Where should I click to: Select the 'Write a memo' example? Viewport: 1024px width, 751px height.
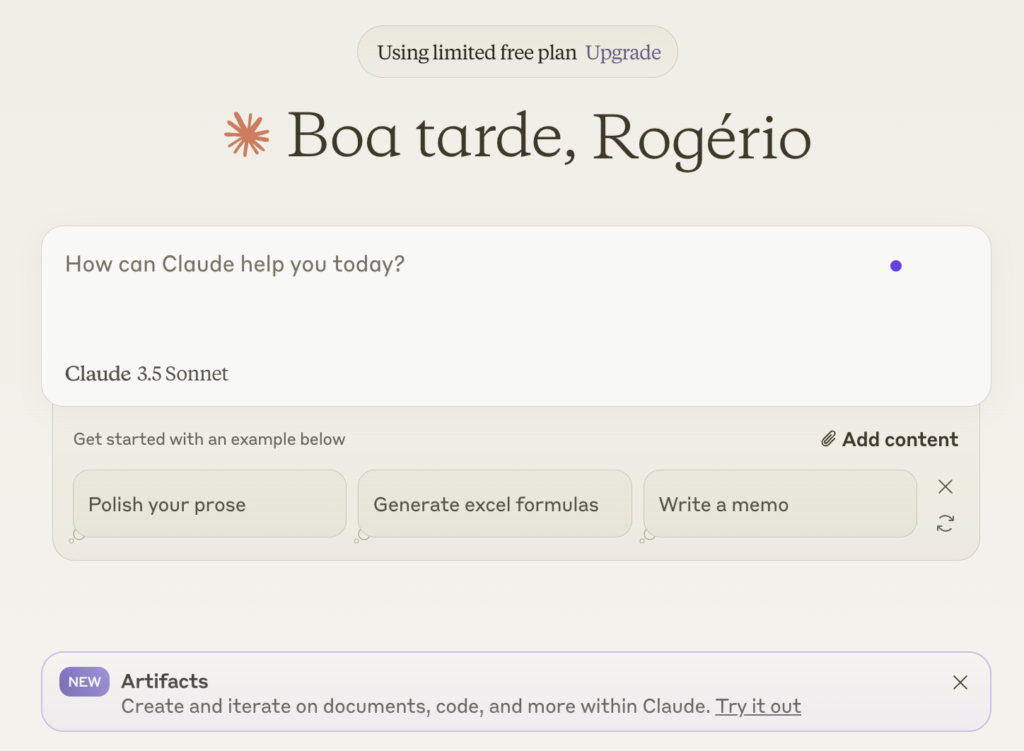coord(780,504)
